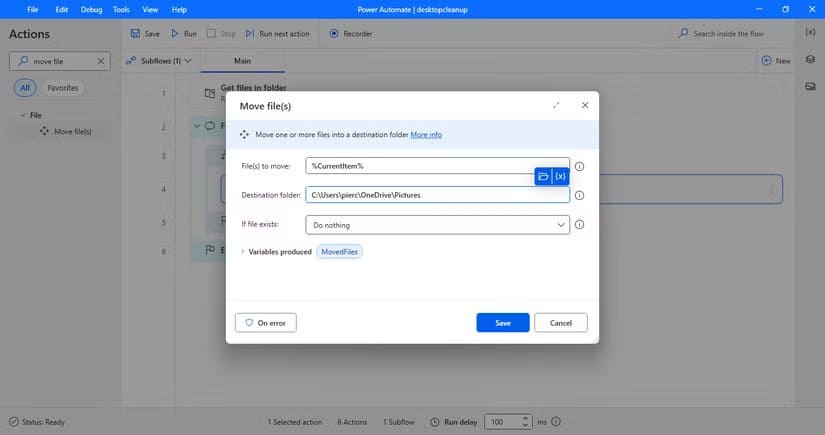
Task: Open the More info link
Action: (x=426, y=135)
